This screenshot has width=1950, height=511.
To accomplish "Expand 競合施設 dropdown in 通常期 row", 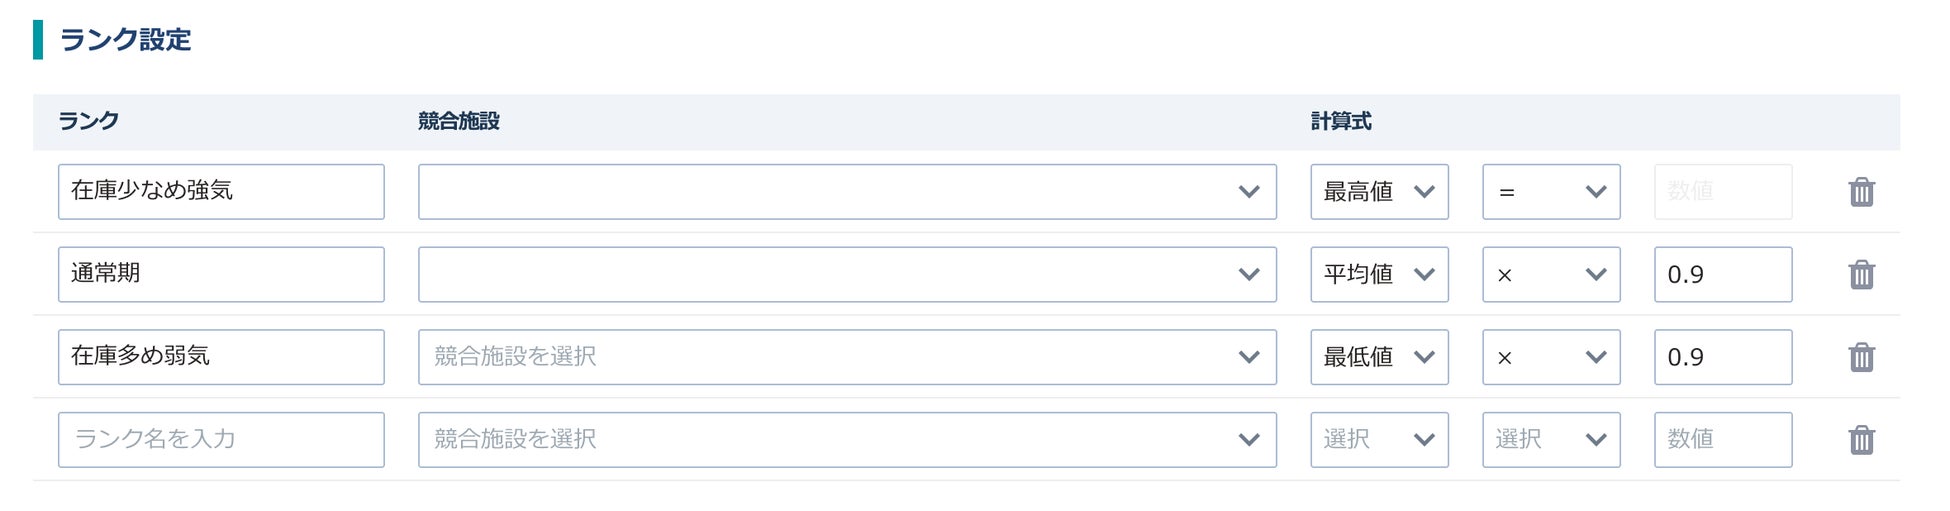I will (x=846, y=275).
